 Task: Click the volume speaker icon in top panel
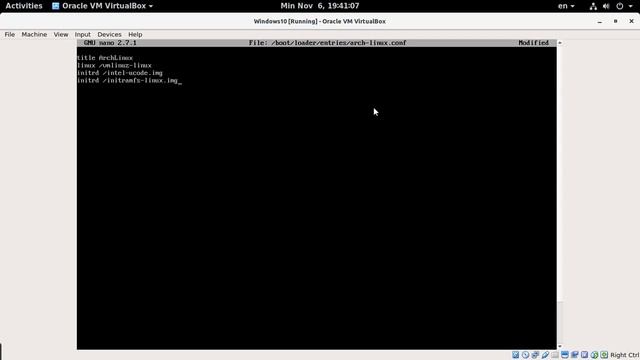coord(606,6)
